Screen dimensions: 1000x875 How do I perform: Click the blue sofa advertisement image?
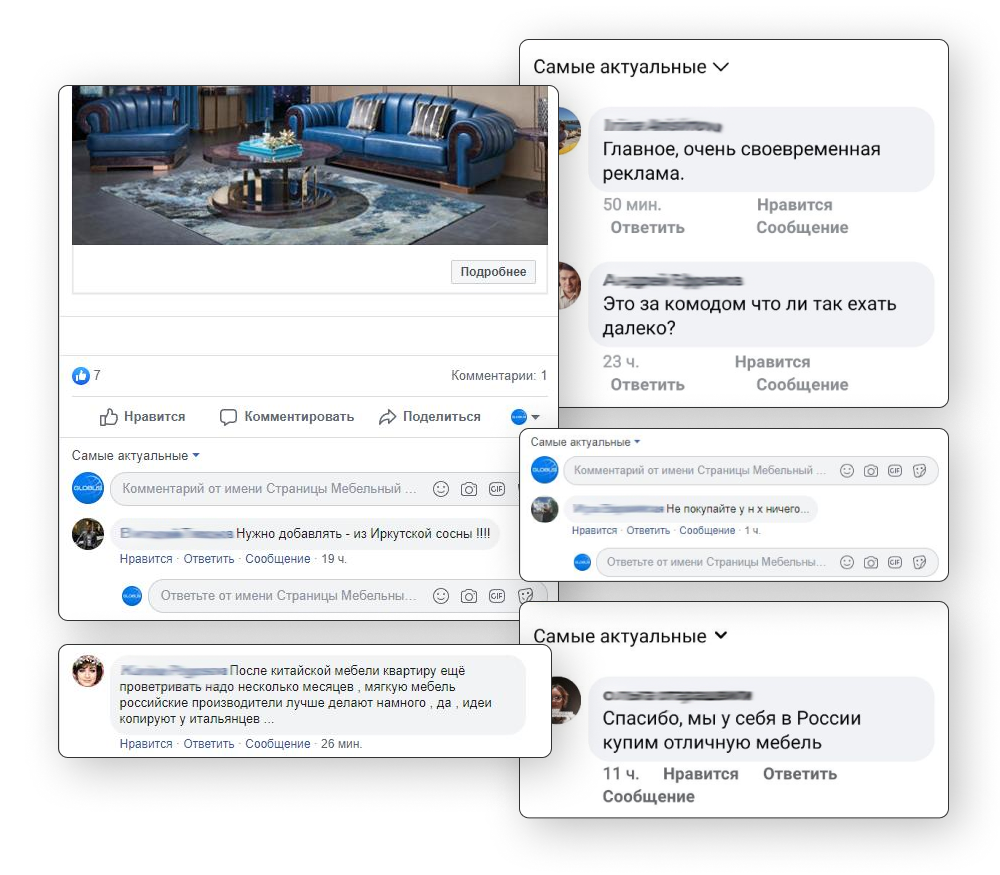pyautogui.click(x=310, y=165)
